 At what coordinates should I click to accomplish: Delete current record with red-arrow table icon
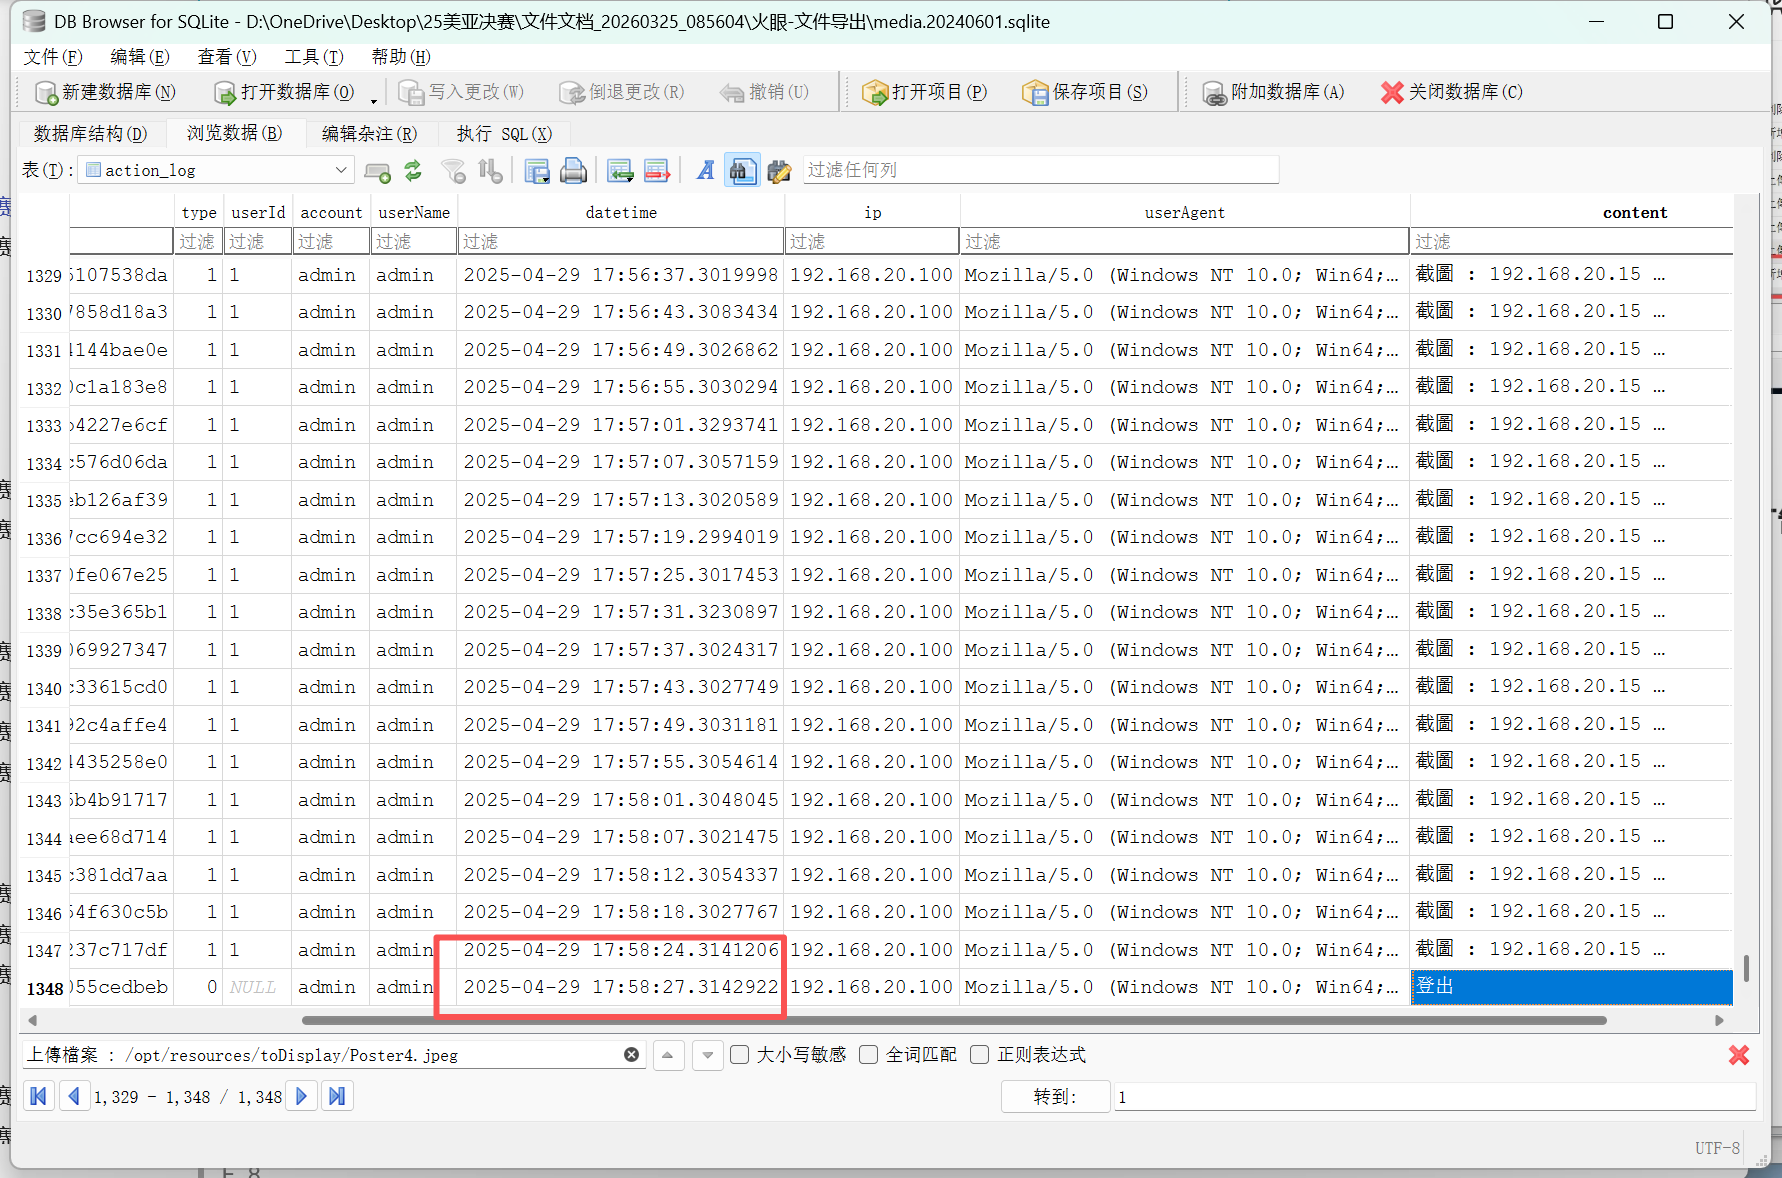(657, 171)
